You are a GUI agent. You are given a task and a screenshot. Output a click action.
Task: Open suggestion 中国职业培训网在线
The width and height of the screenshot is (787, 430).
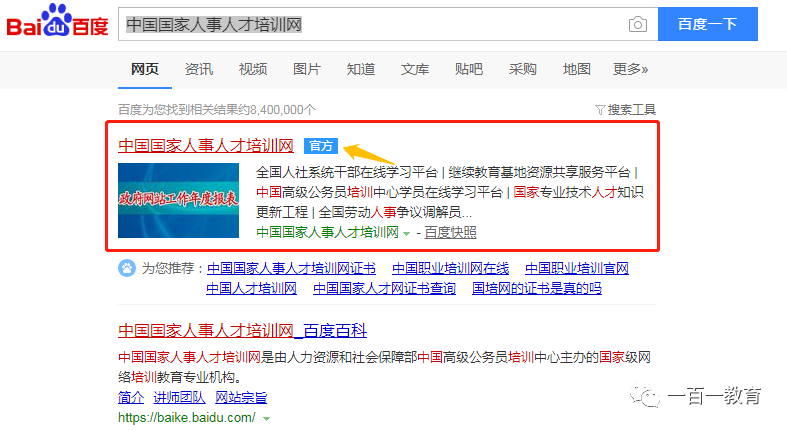tap(450, 268)
